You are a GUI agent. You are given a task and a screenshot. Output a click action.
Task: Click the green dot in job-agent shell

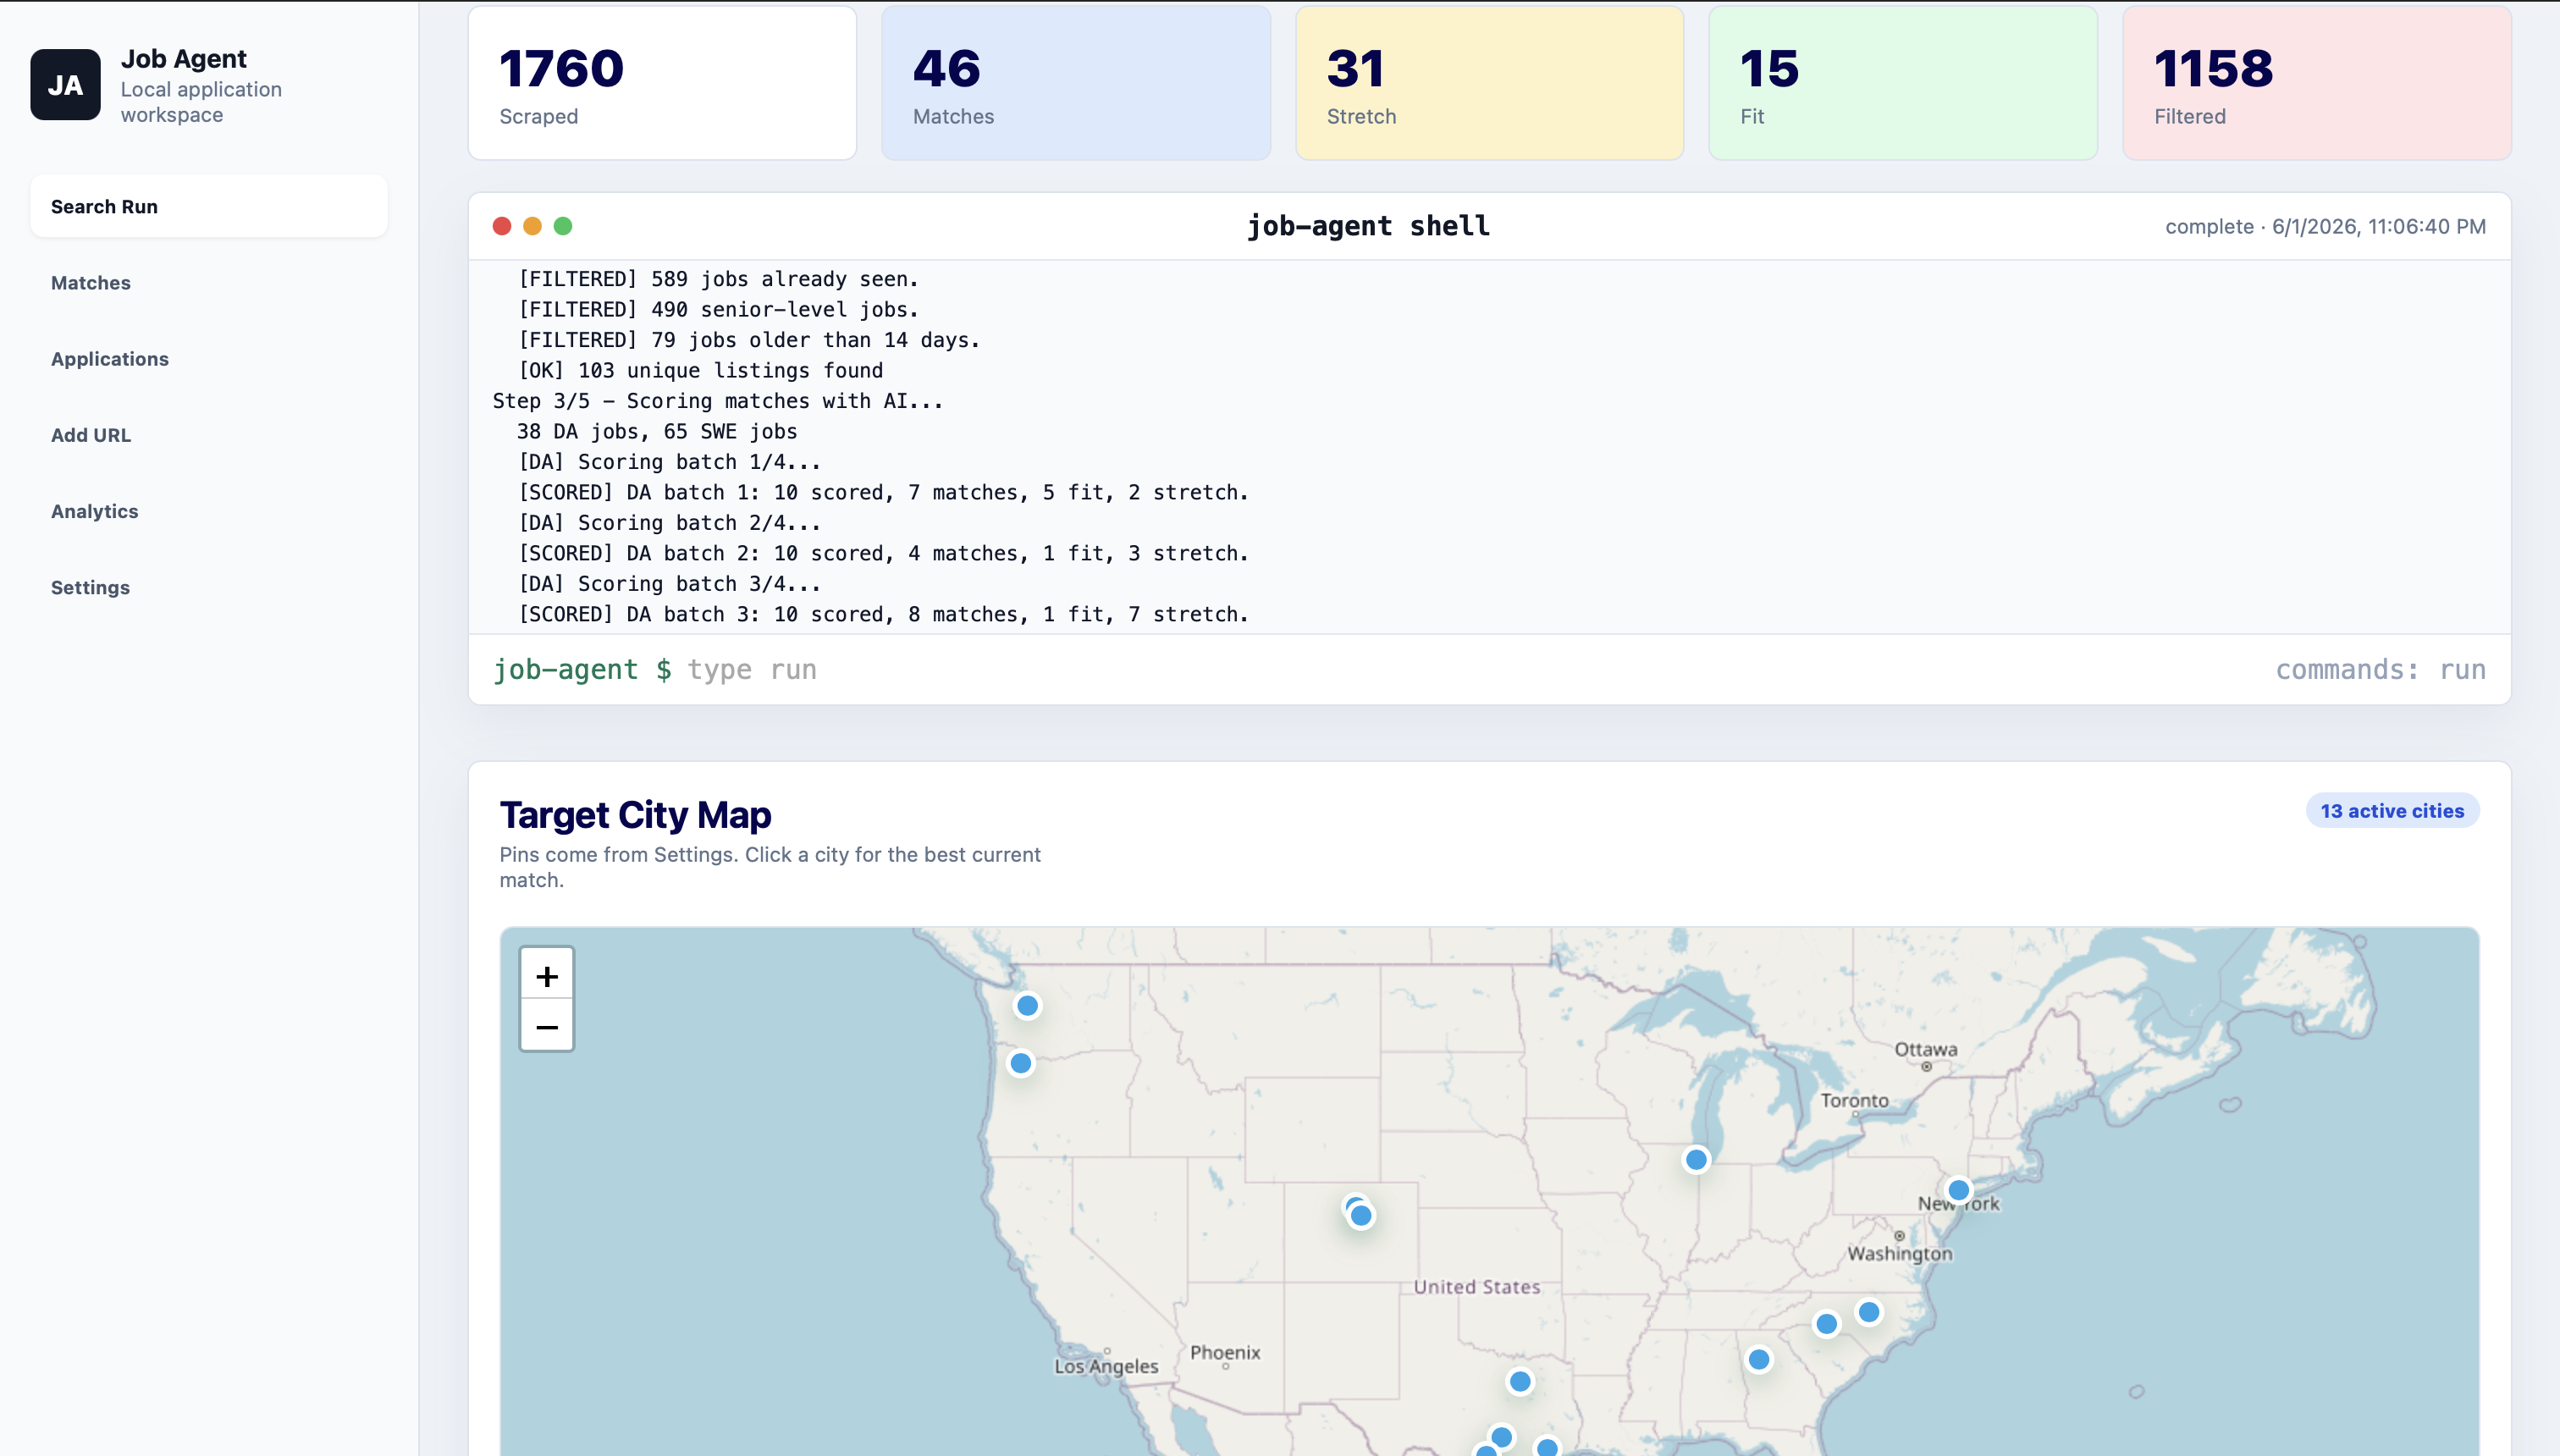pyautogui.click(x=563, y=226)
